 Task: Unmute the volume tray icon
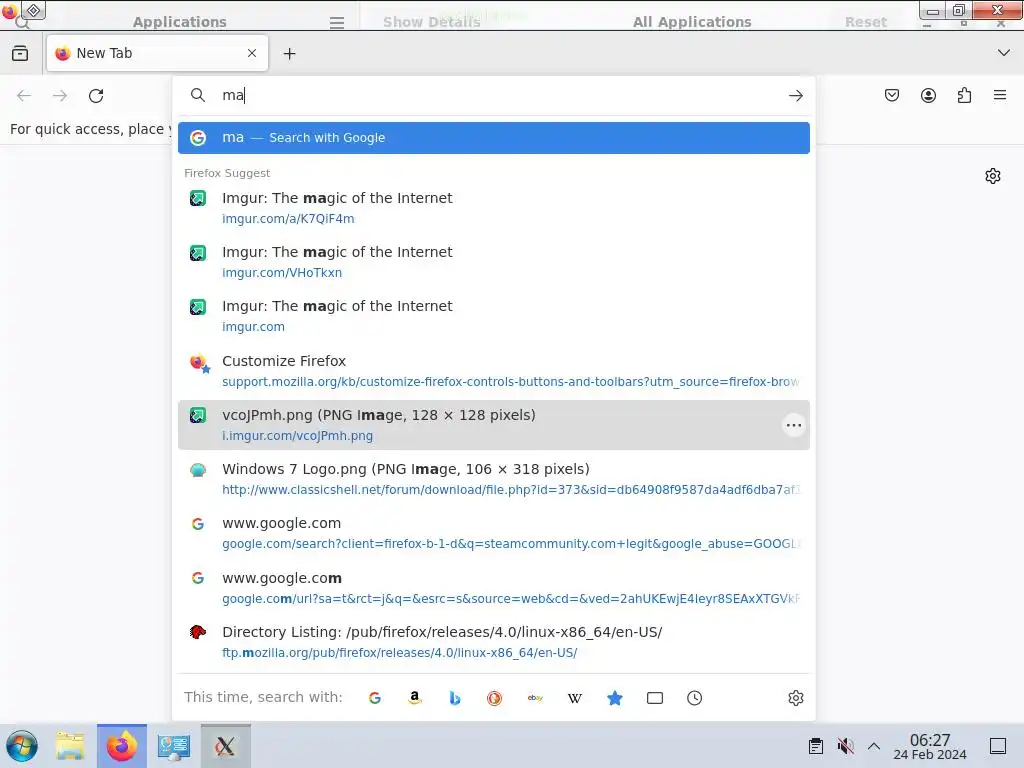click(x=845, y=746)
